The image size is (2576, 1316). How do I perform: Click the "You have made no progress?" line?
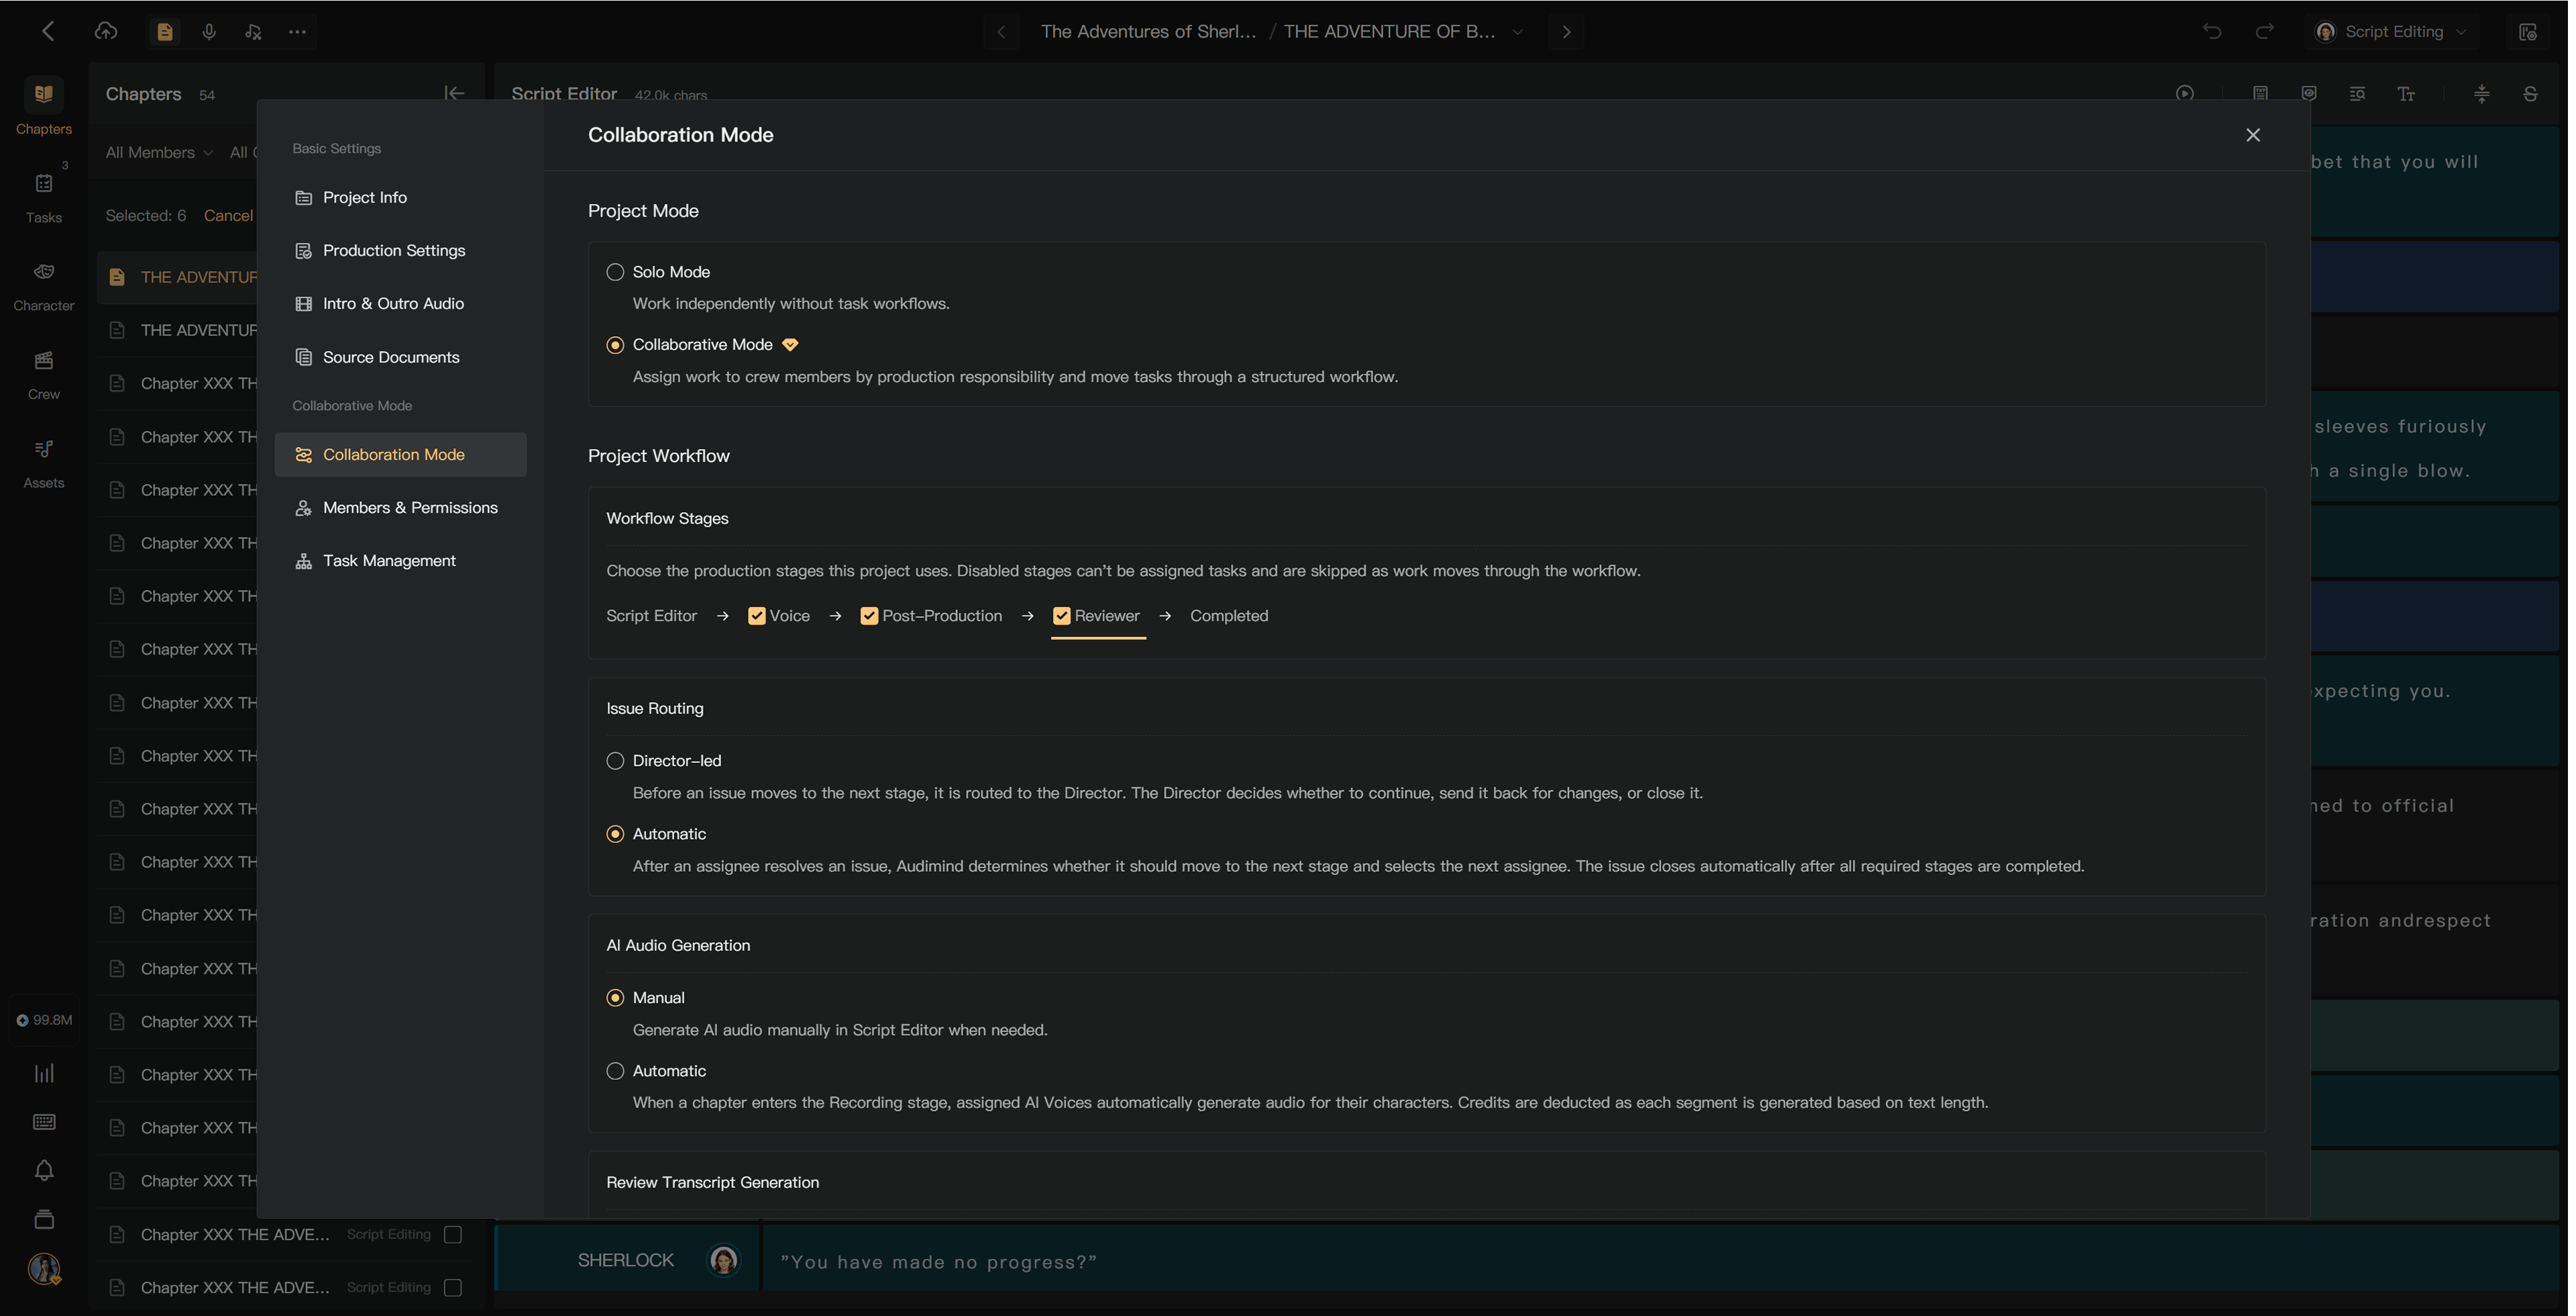[940, 1262]
